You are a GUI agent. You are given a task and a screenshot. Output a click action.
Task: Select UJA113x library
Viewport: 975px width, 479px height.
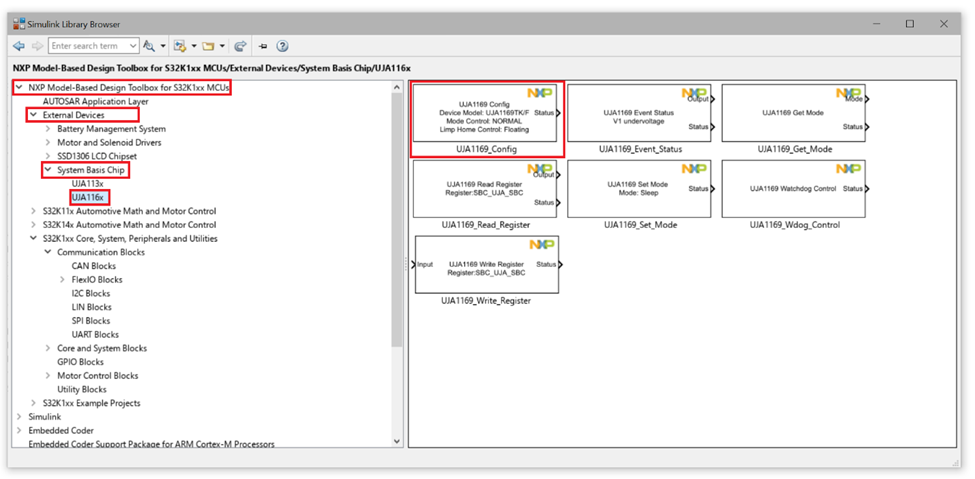click(88, 184)
